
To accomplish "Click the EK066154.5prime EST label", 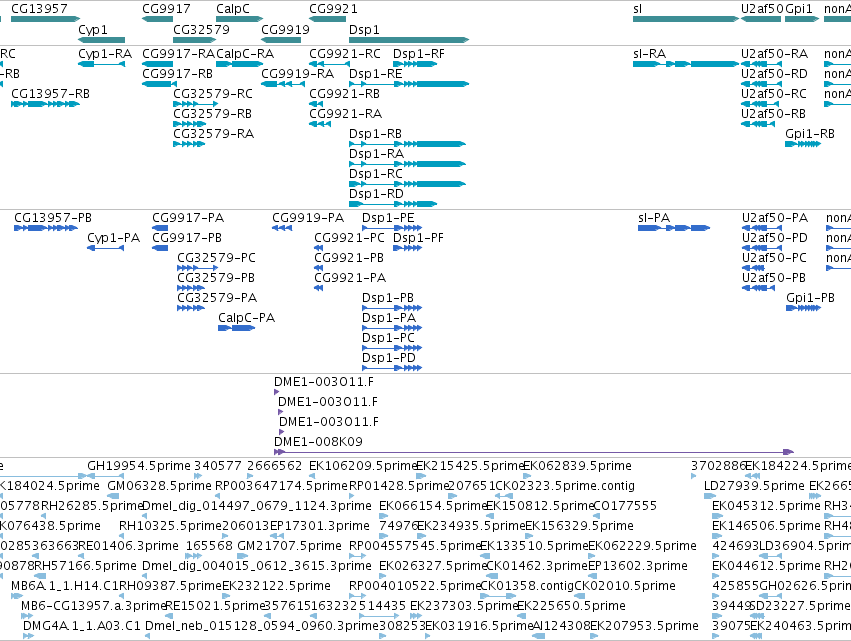I will point(433,506).
